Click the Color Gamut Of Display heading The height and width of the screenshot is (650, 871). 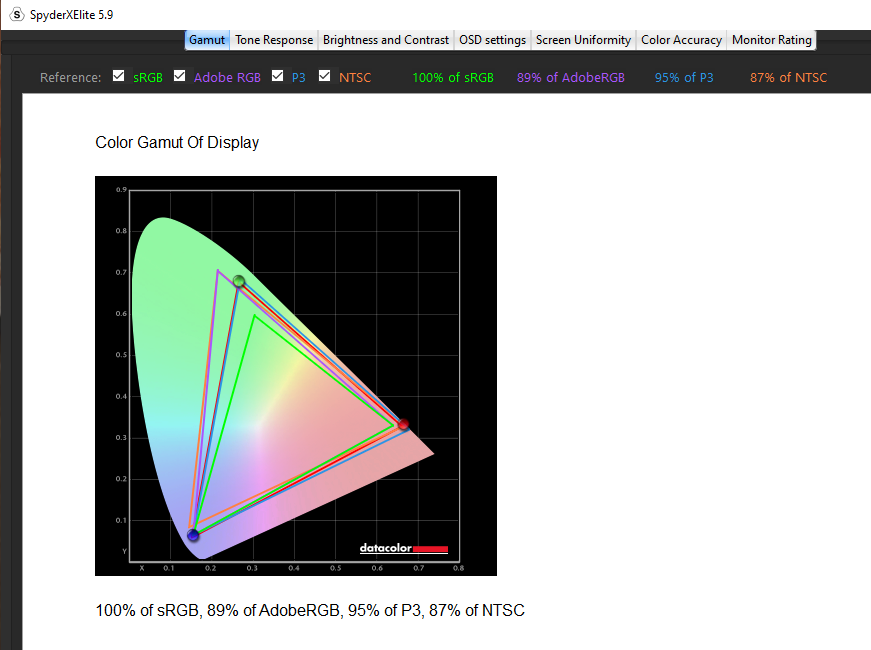177,142
